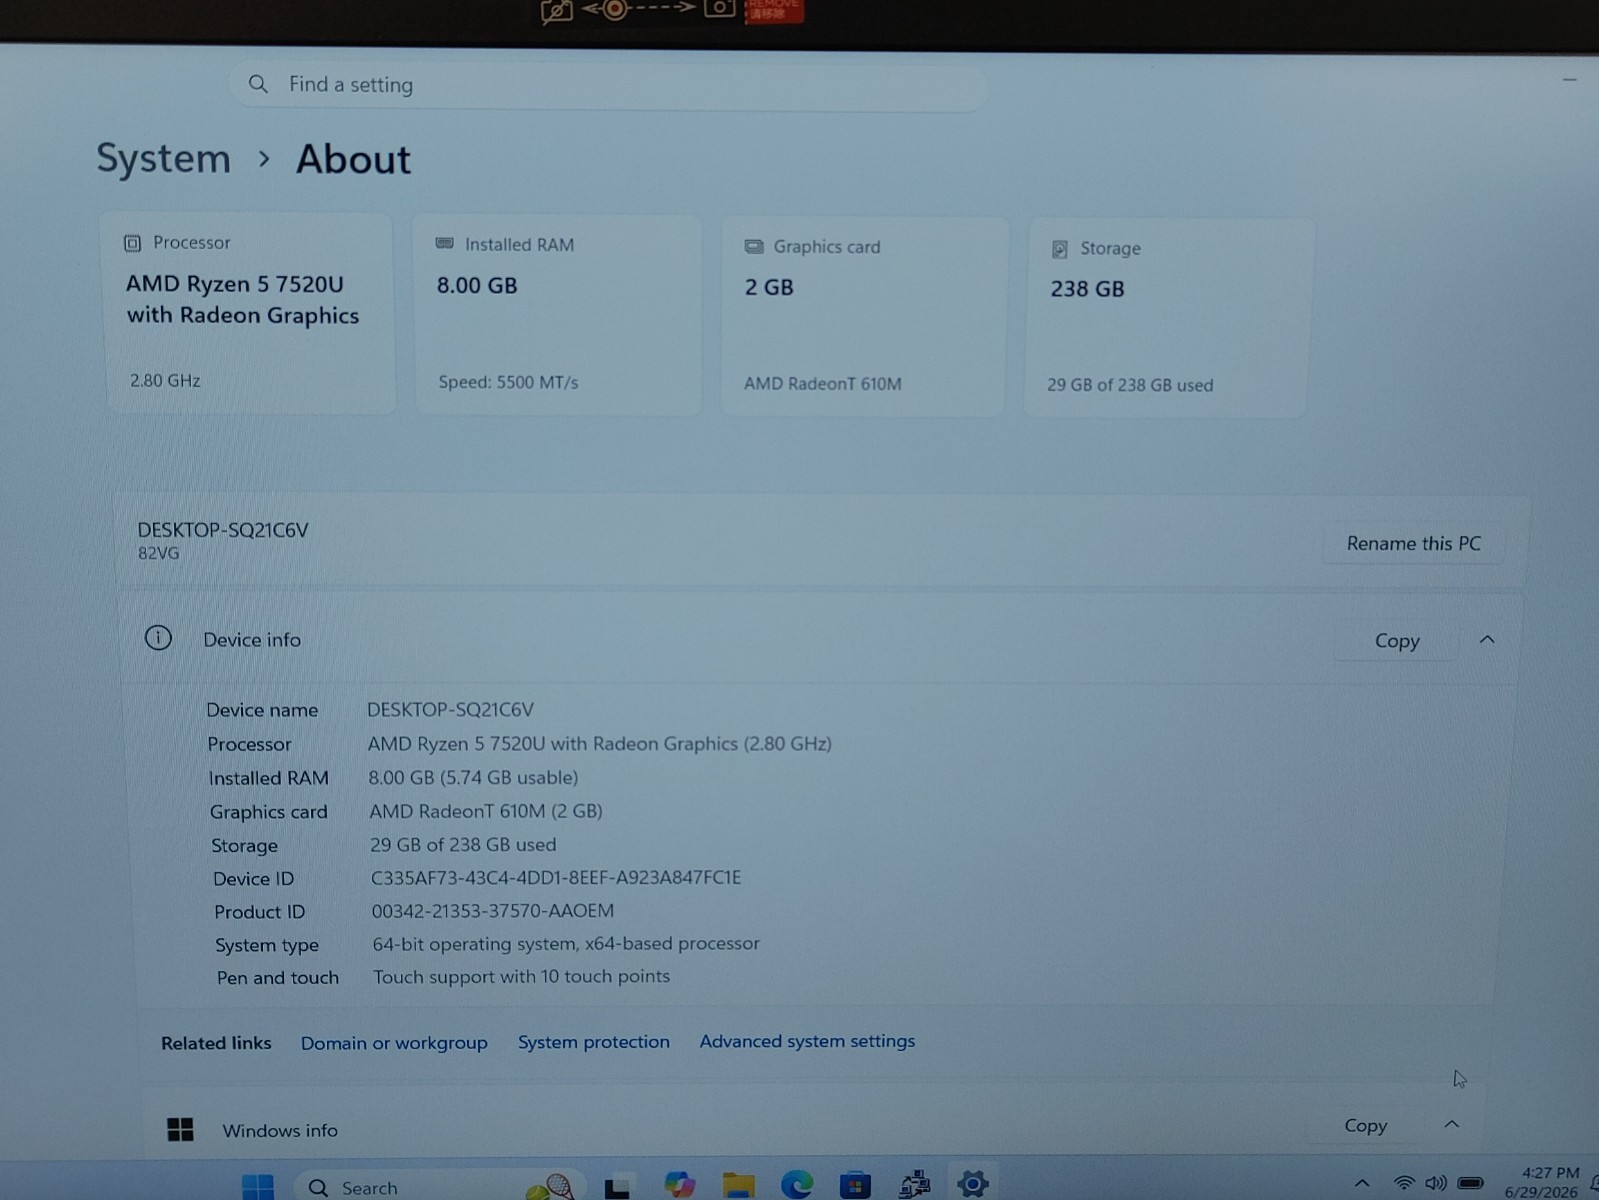
Task: Select the Graphics card summary card
Action: pyautogui.click(x=863, y=316)
